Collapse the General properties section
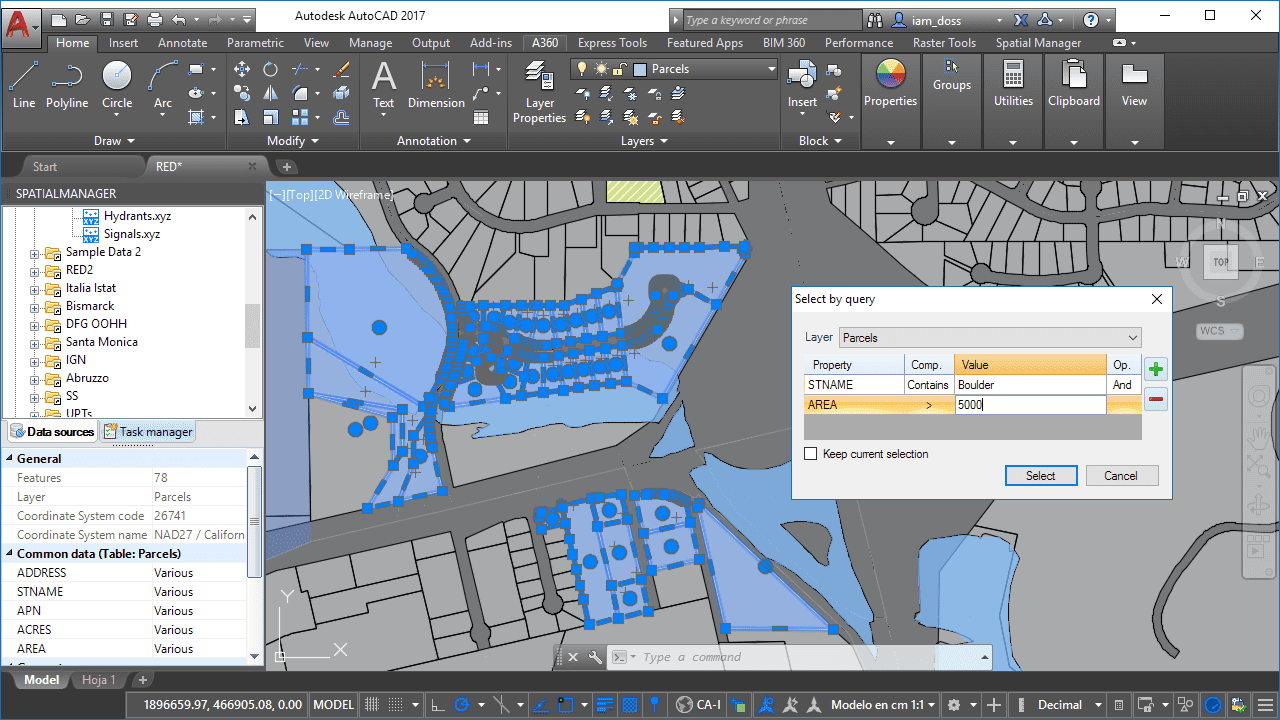Image resolution: width=1280 pixels, height=720 pixels. coord(10,459)
